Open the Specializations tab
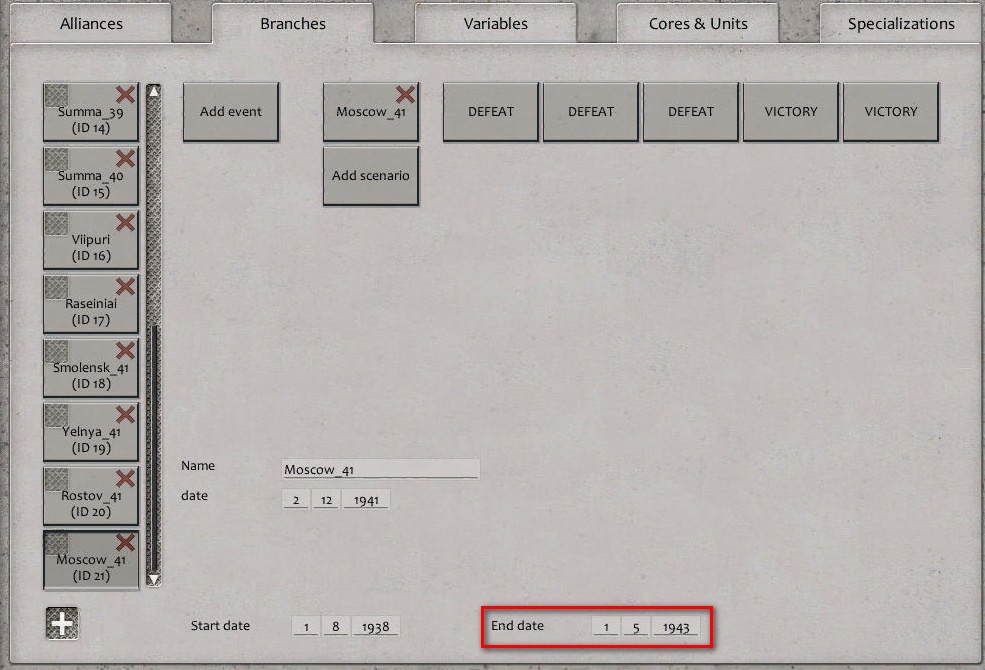 click(x=901, y=24)
